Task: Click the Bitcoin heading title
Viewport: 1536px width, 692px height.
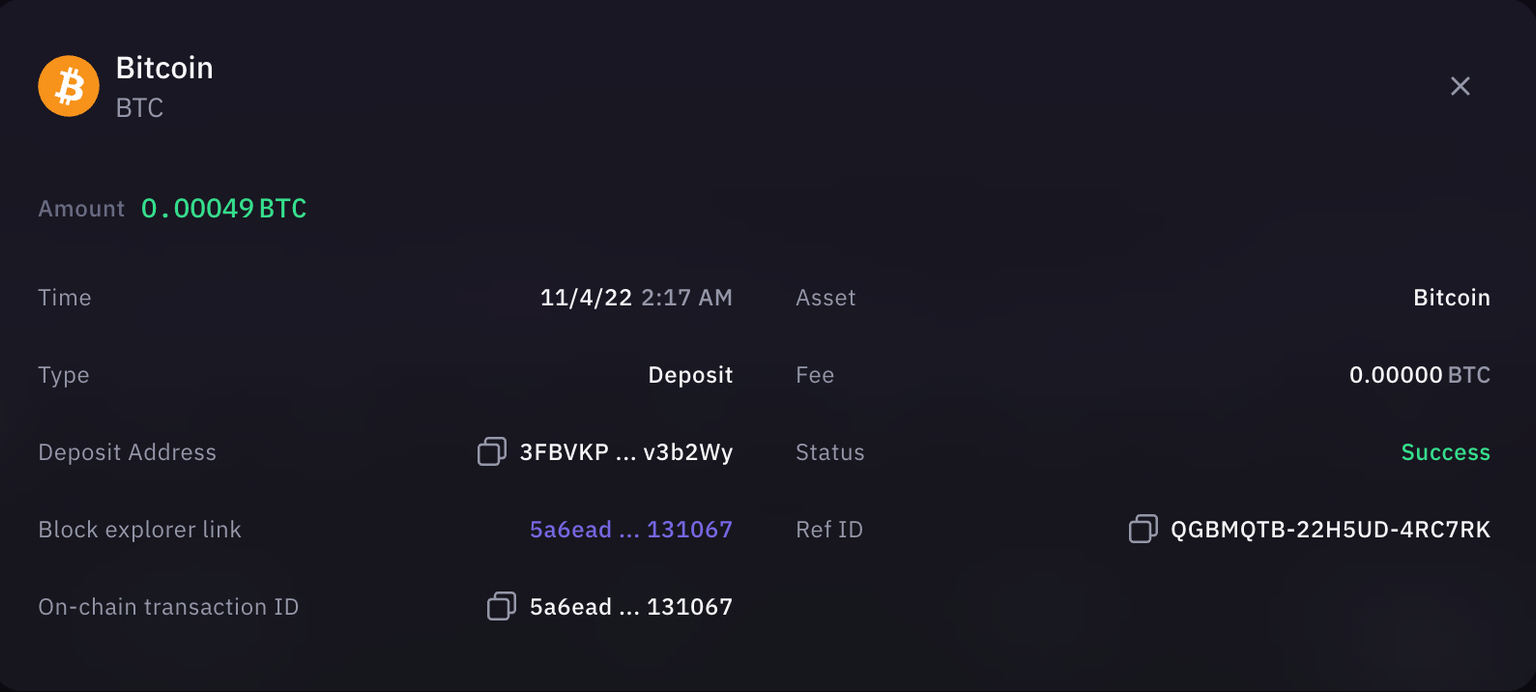Action: pyautogui.click(x=164, y=68)
